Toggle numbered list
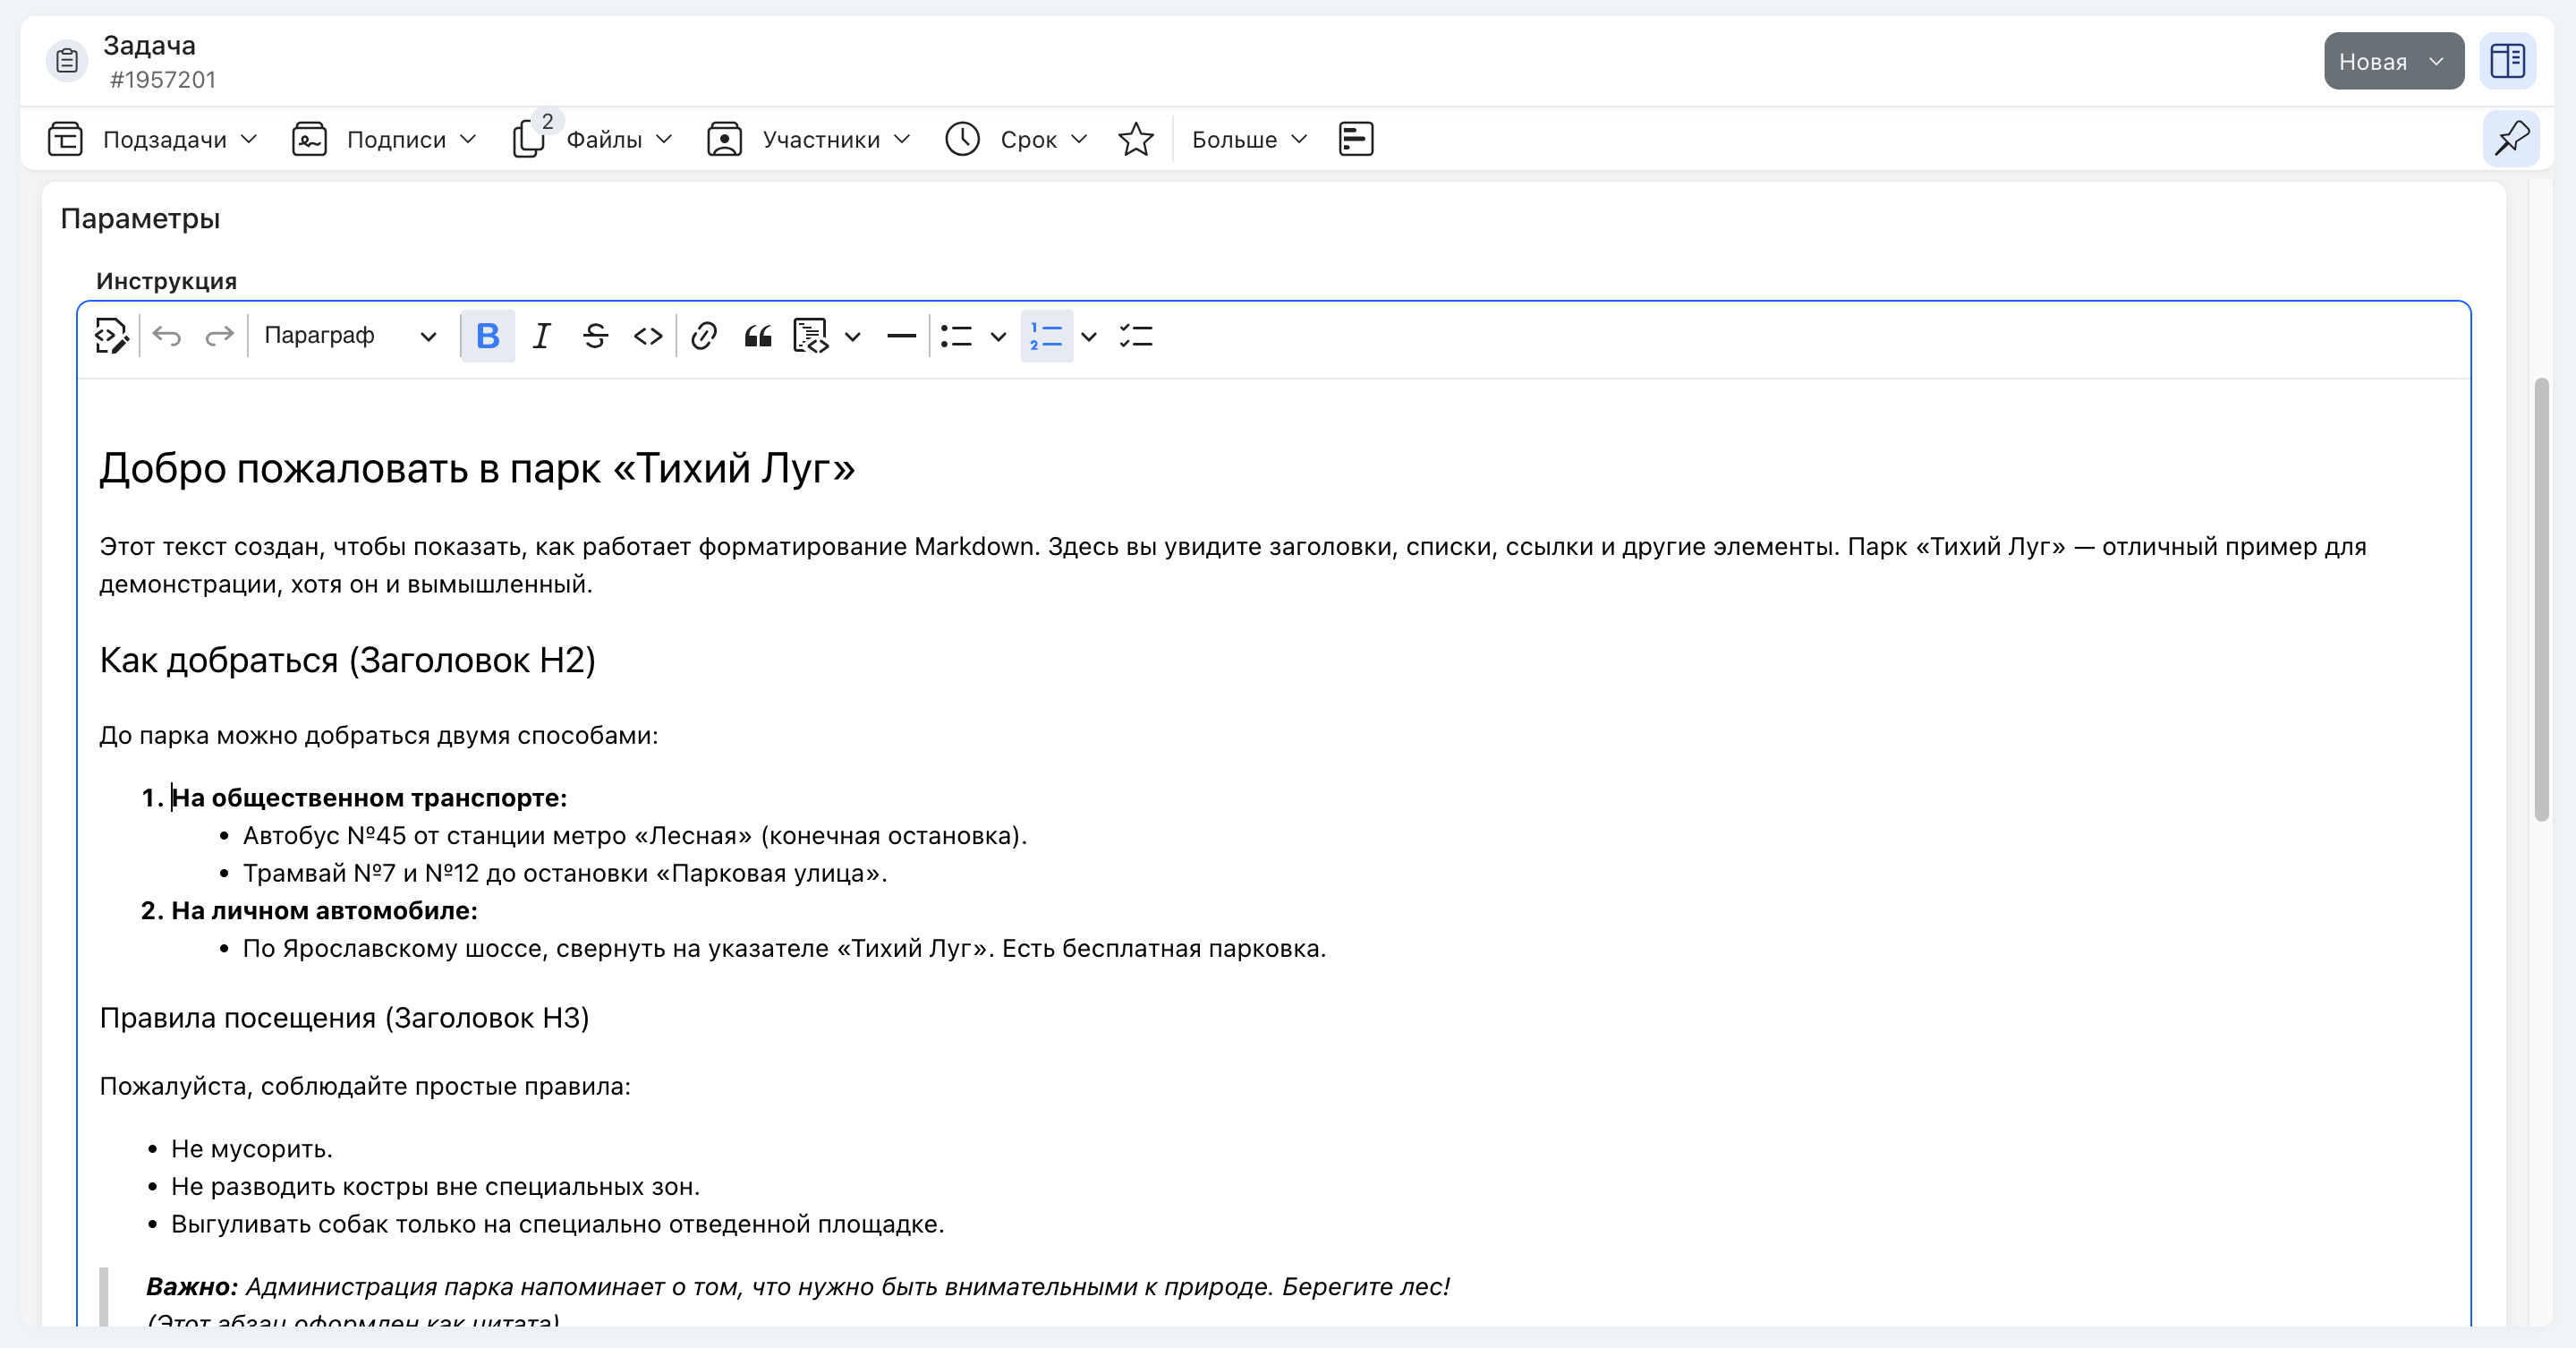Image resolution: width=2576 pixels, height=1348 pixels. [1047, 336]
